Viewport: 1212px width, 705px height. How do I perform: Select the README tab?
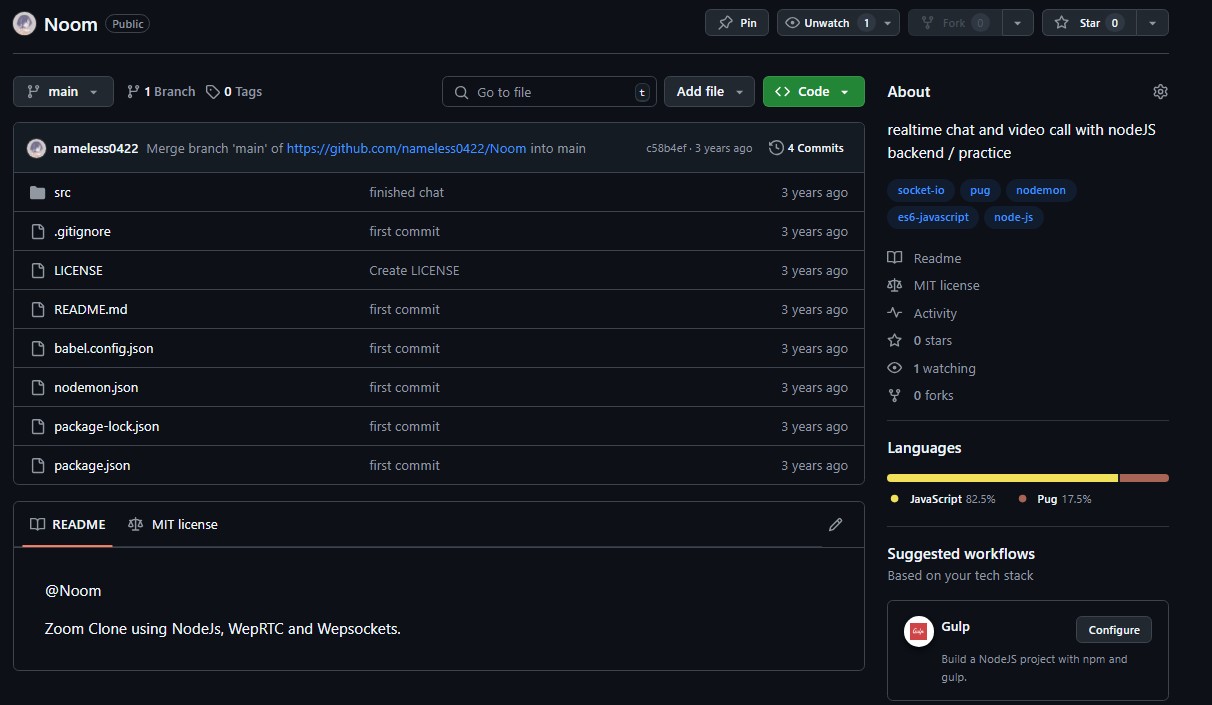68,525
